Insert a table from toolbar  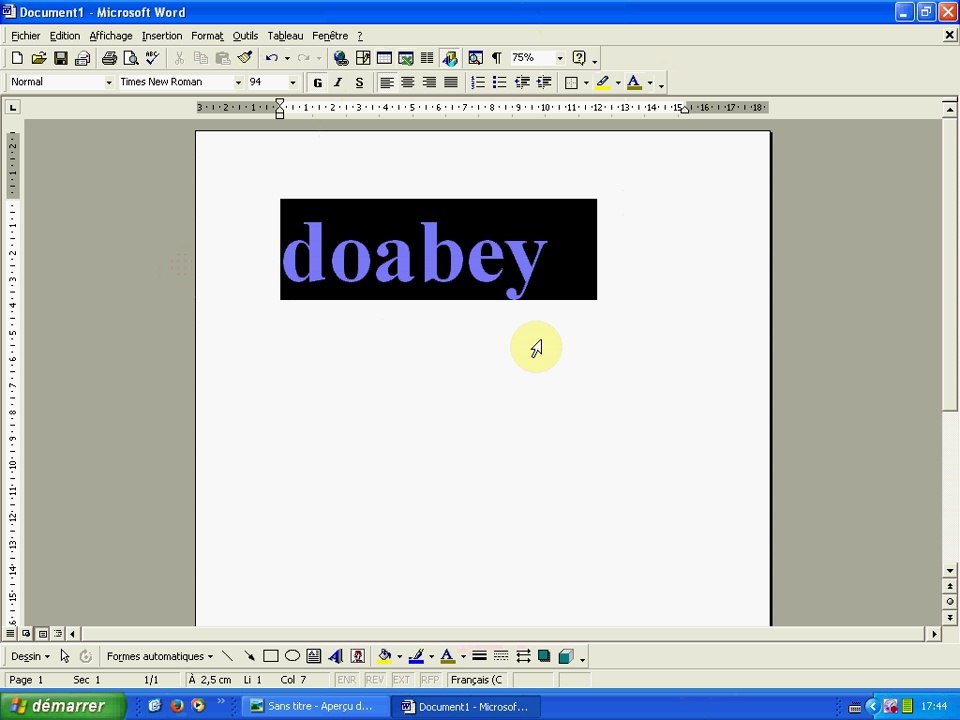tap(384, 58)
